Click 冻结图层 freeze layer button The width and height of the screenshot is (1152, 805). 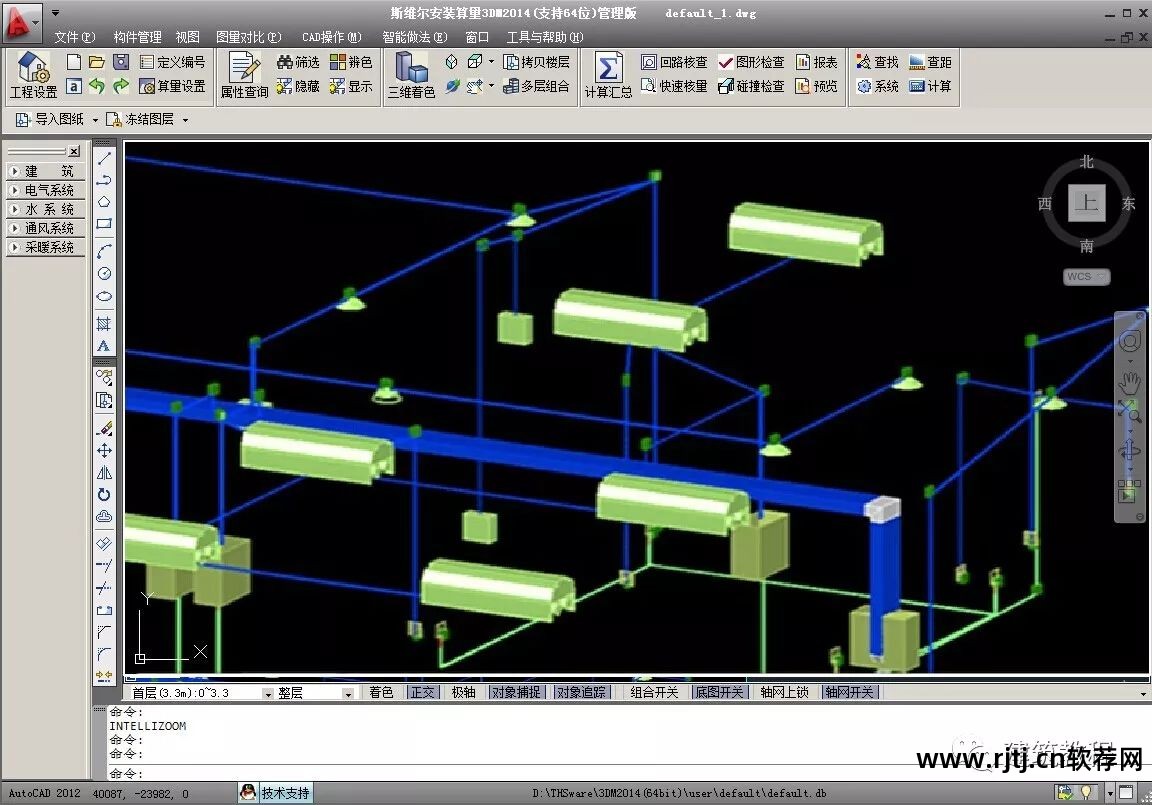[x=140, y=119]
